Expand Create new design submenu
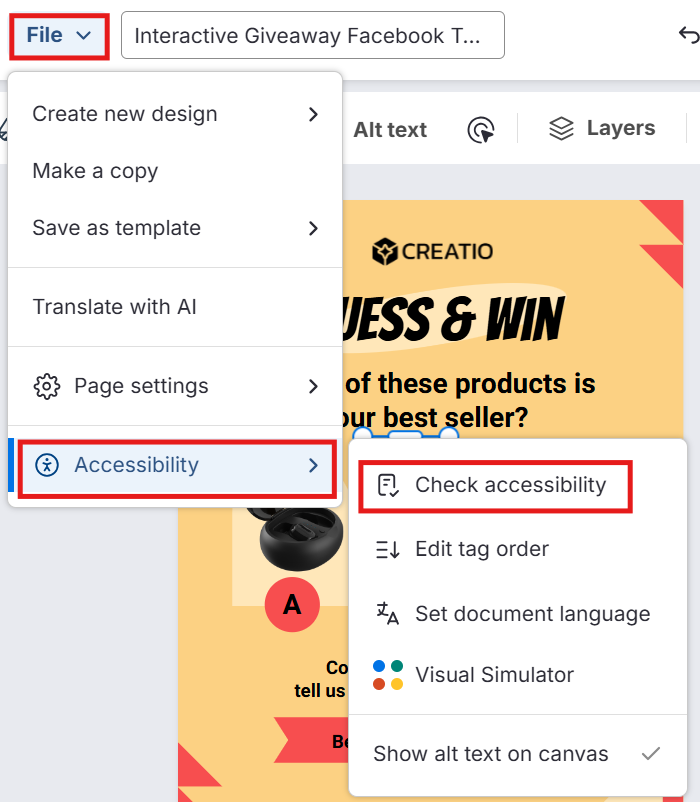 pyautogui.click(x=312, y=114)
